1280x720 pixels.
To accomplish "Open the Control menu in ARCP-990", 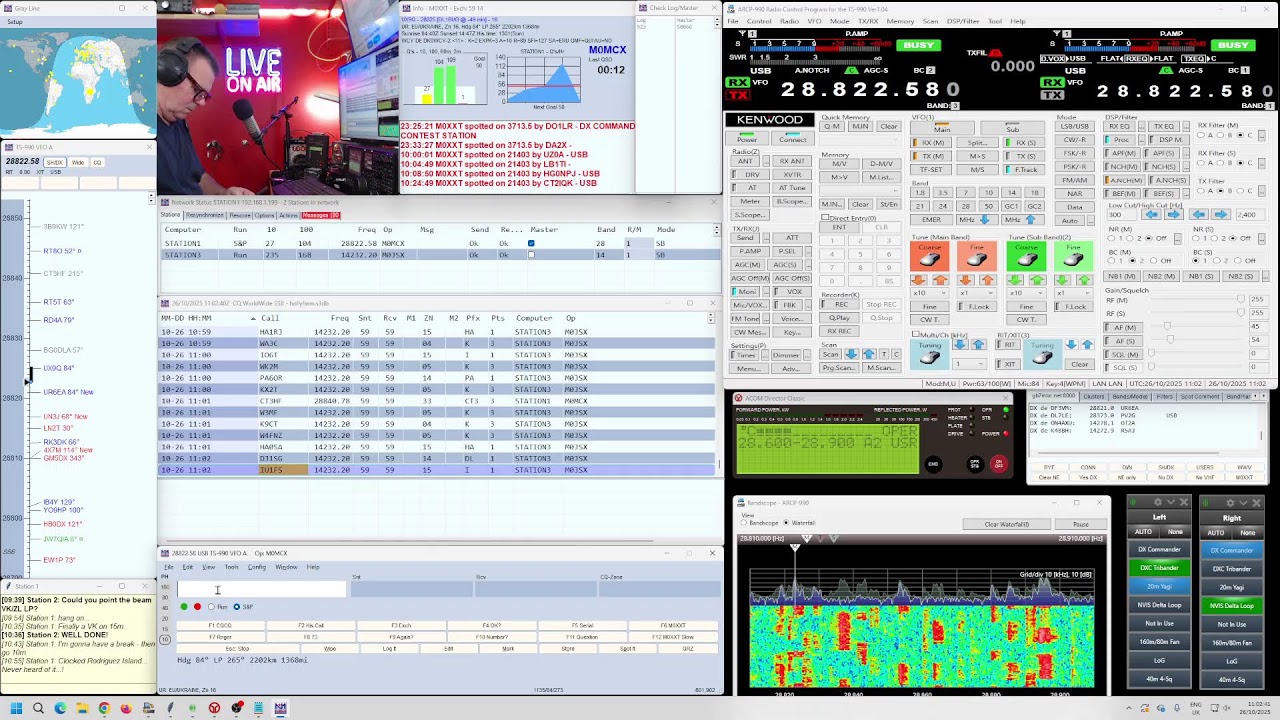I will [x=759, y=21].
